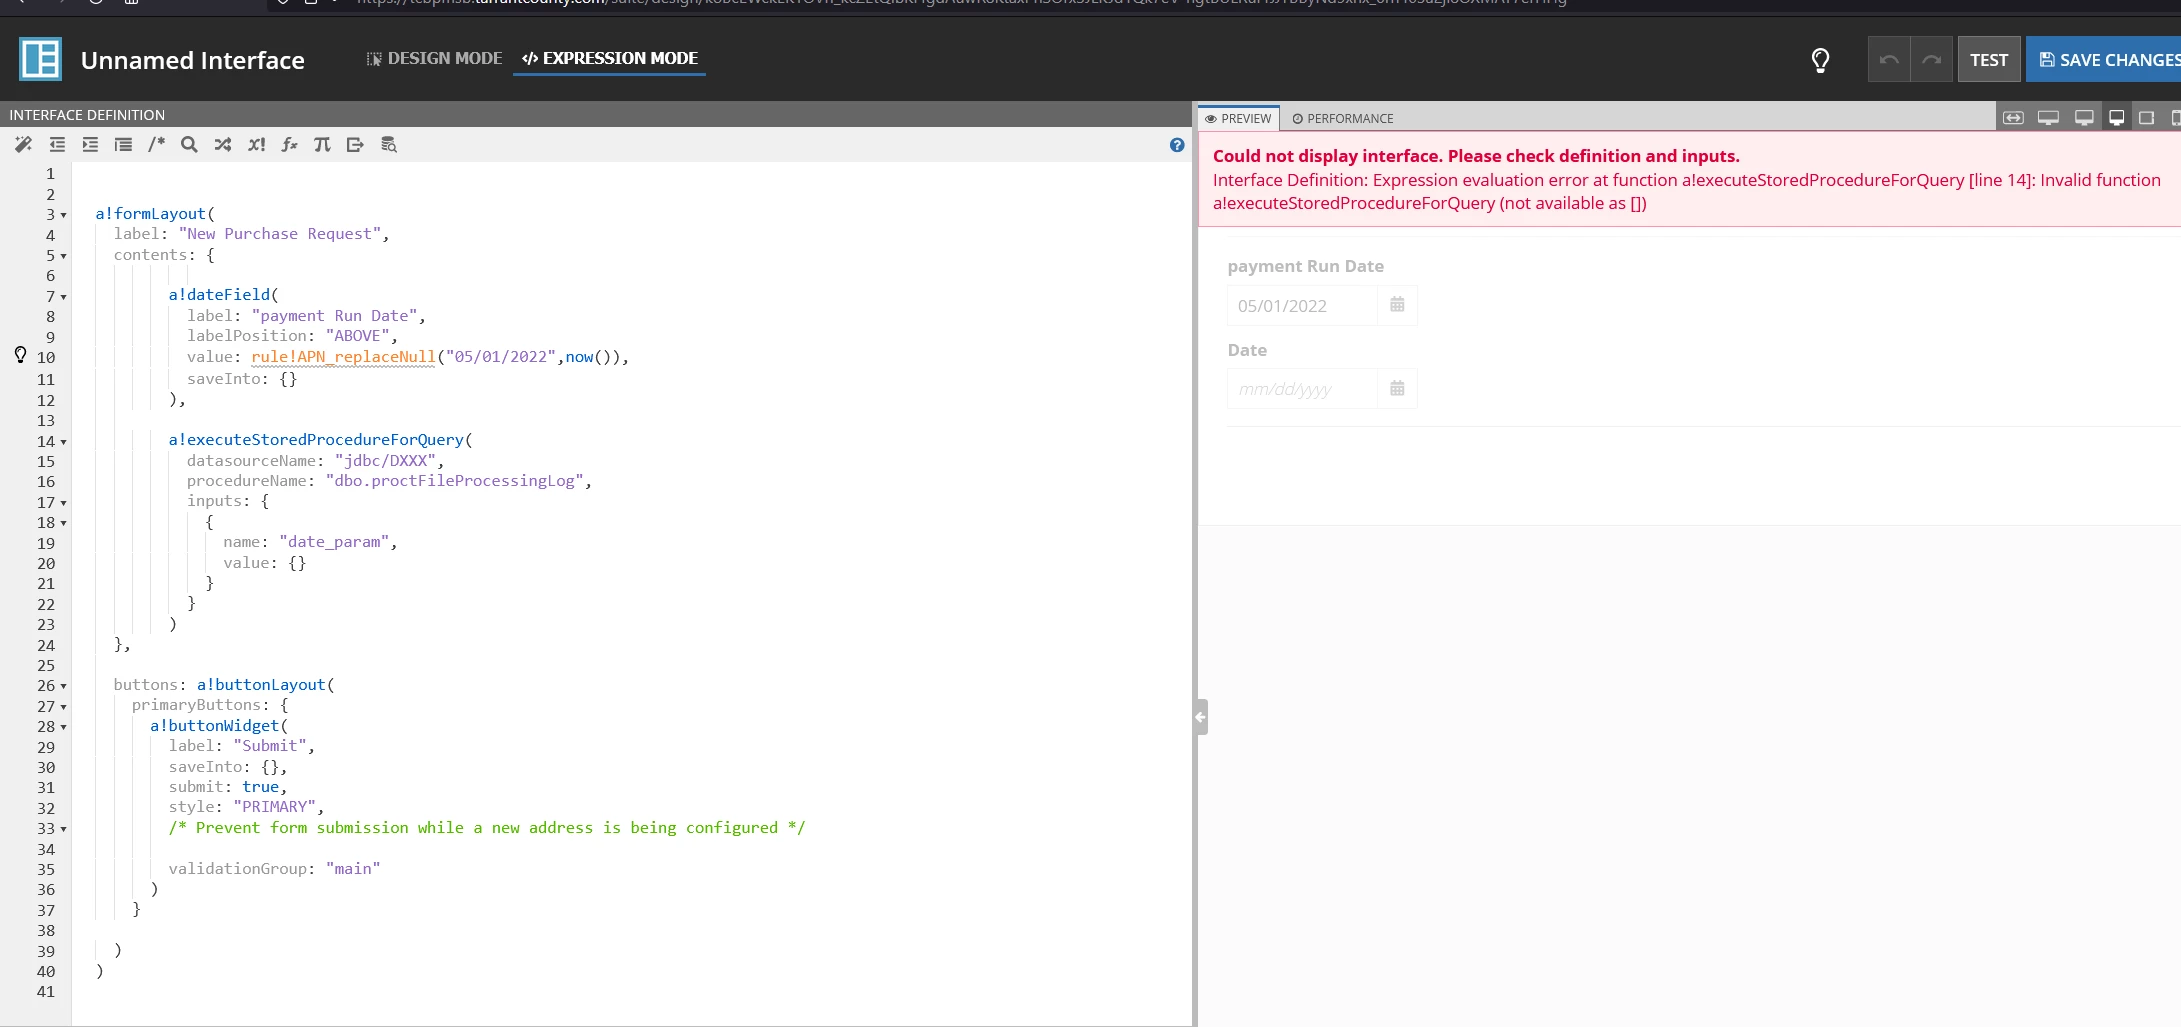
Task: Click the rule!APN_replaceNull reference in line 10
Action: tap(343, 357)
